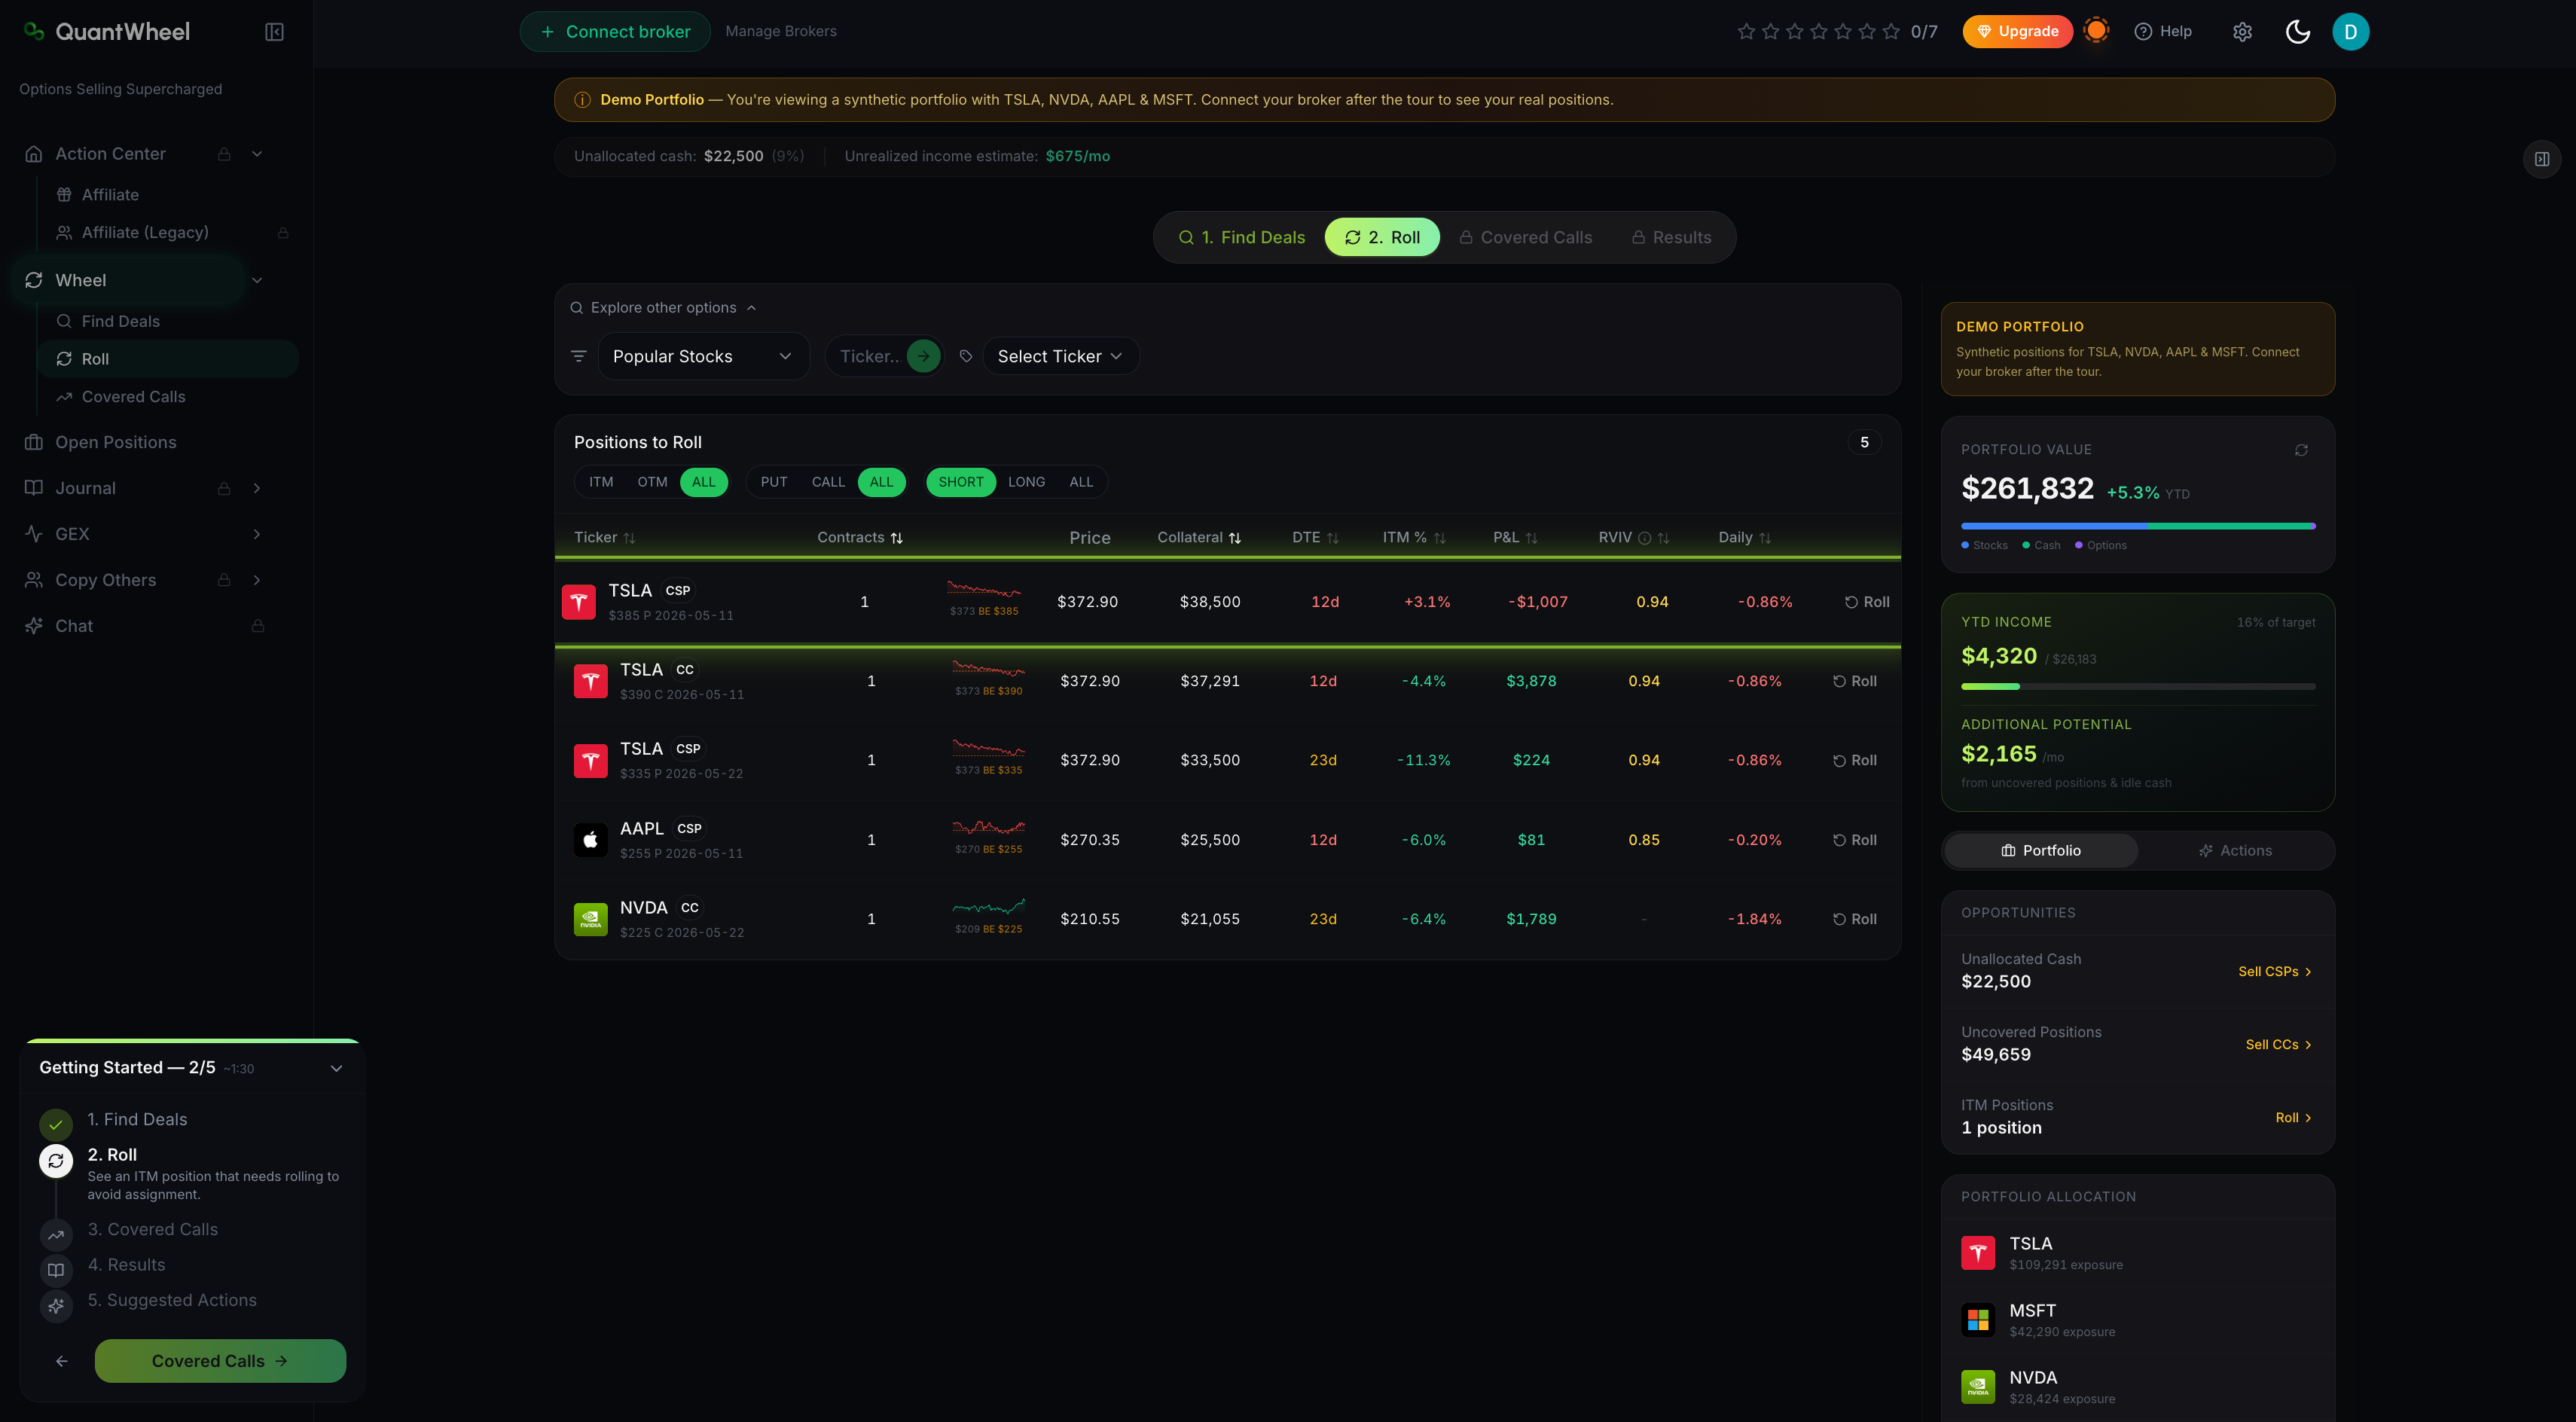Open Popular Stocks dropdown
Image resolution: width=2576 pixels, height=1422 pixels.
point(703,356)
